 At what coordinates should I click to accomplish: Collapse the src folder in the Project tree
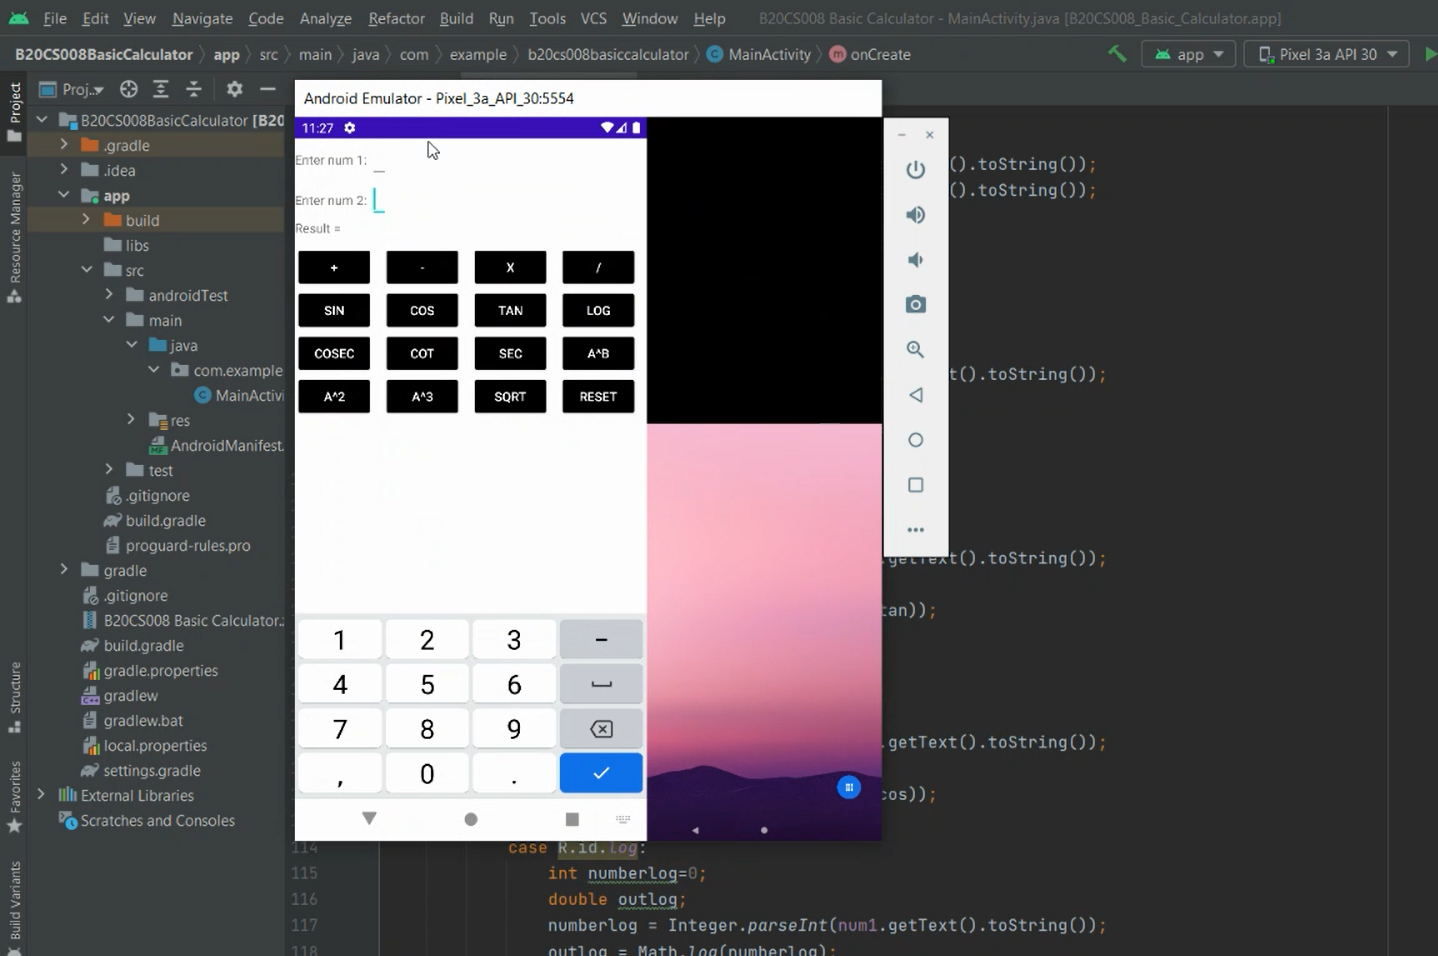(x=87, y=269)
